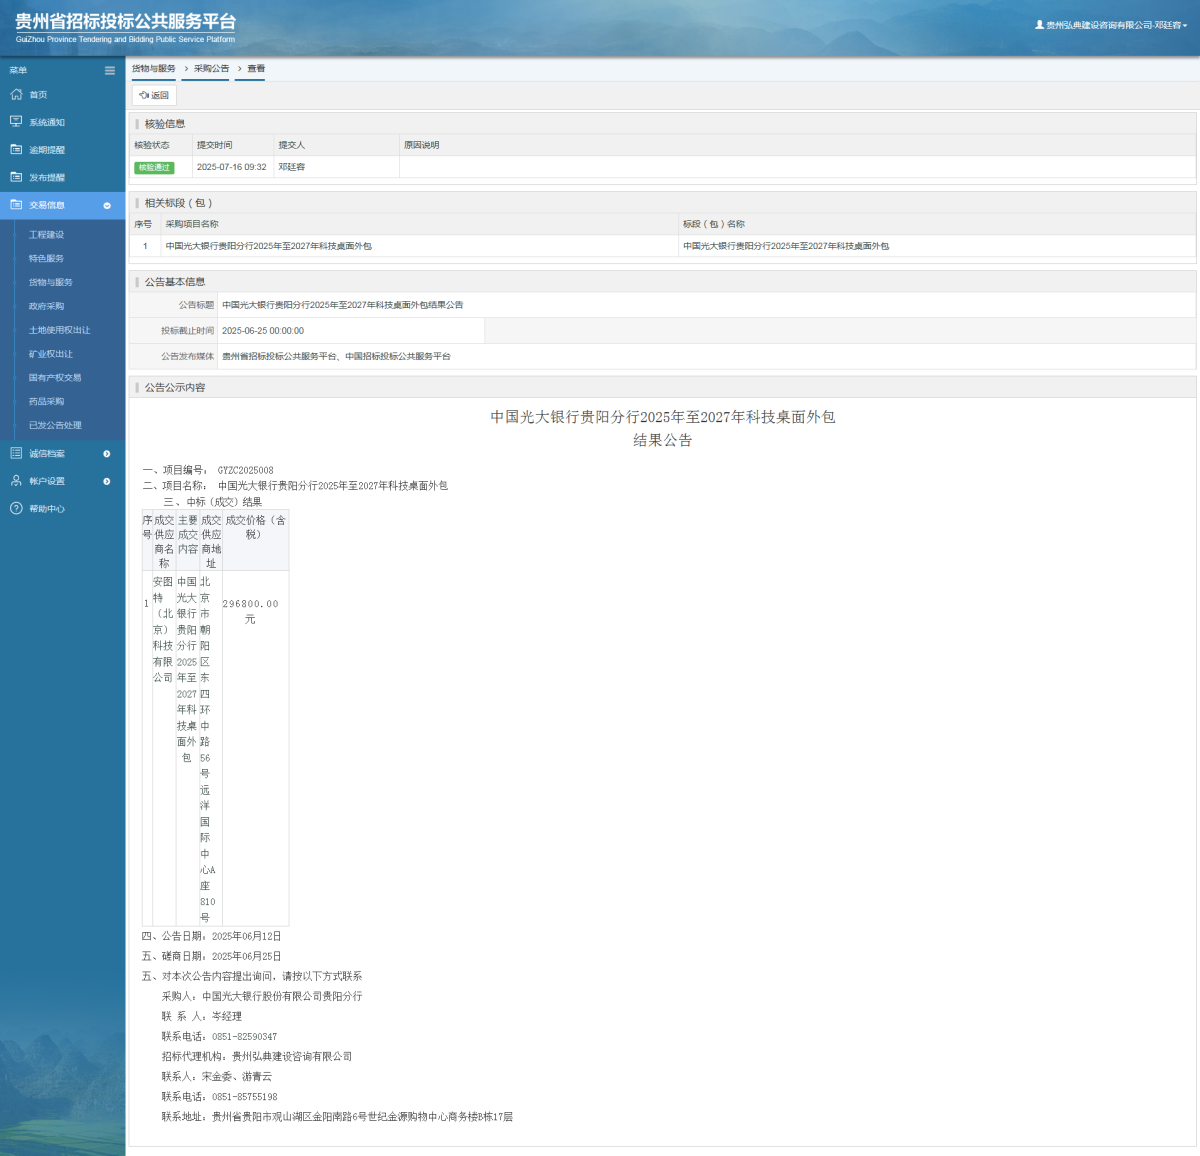Click the 采购公告 breadcrumb link
This screenshot has width=1200, height=1156.
[211, 69]
